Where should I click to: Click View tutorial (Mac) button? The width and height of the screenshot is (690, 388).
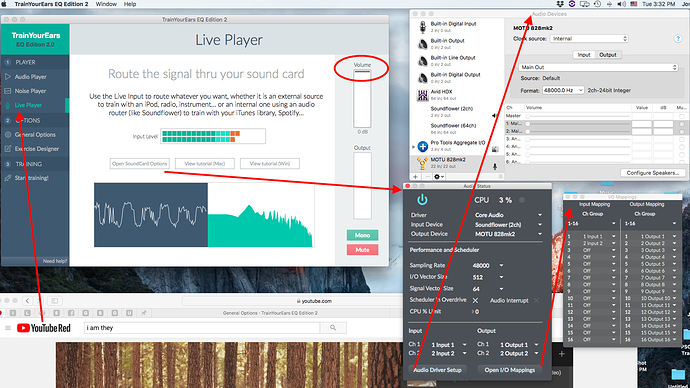(205, 164)
